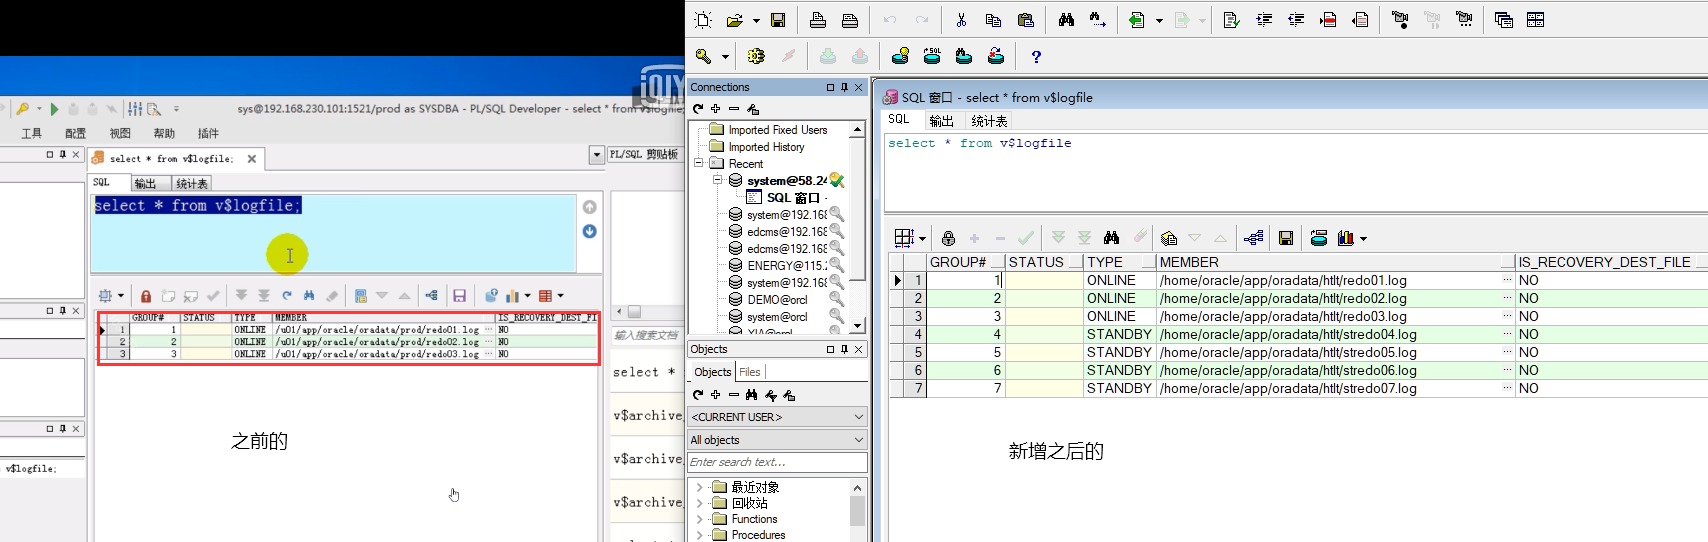Select the DEMO@orcl connection

tap(777, 300)
